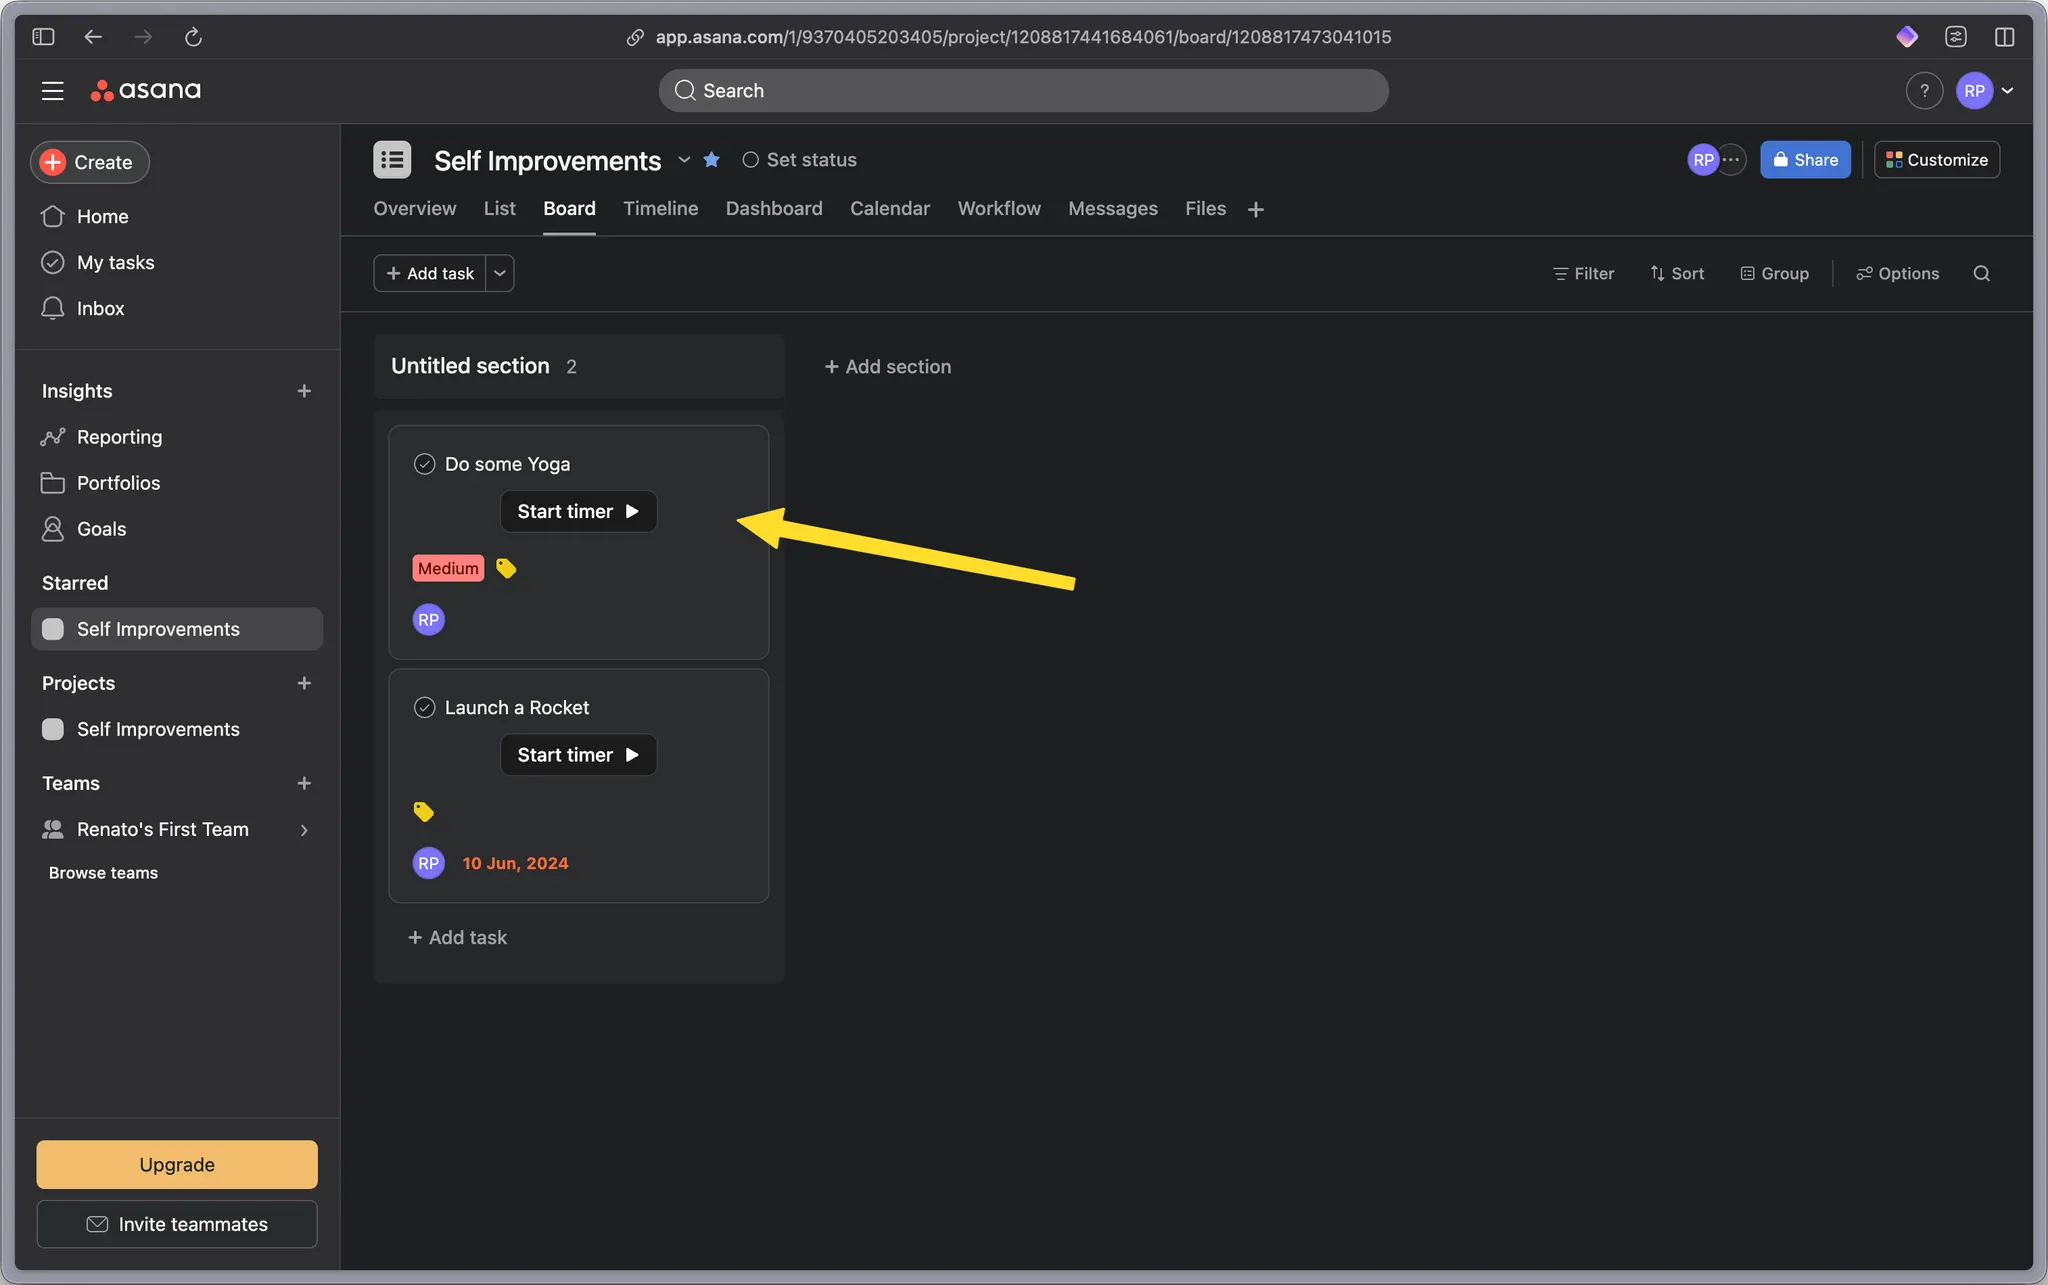The width and height of the screenshot is (2048, 1285).
Task: Click the project list icon beside title
Action: [x=392, y=160]
